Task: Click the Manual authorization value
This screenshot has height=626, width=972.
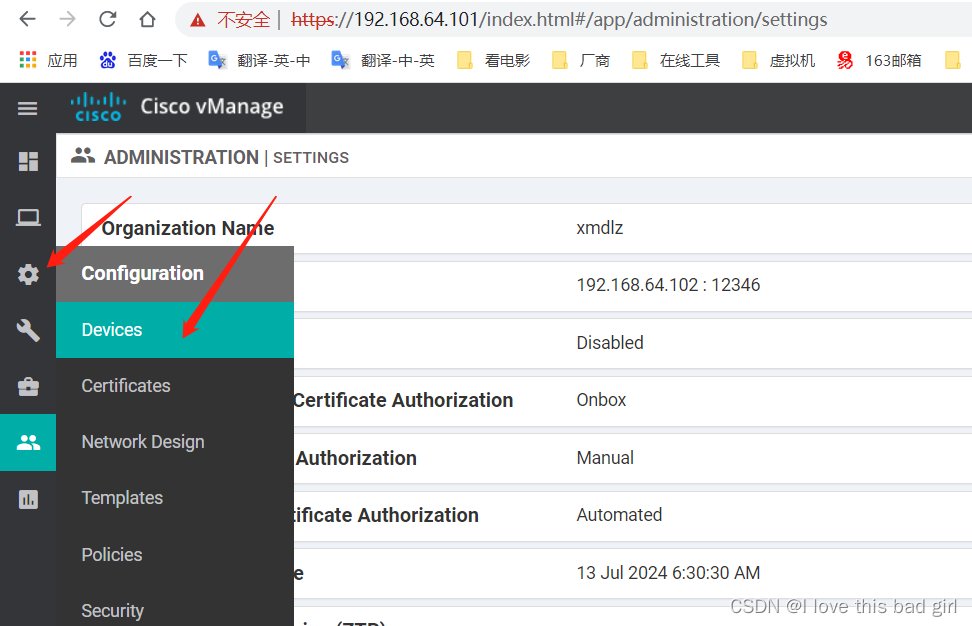Action: point(605,457)
